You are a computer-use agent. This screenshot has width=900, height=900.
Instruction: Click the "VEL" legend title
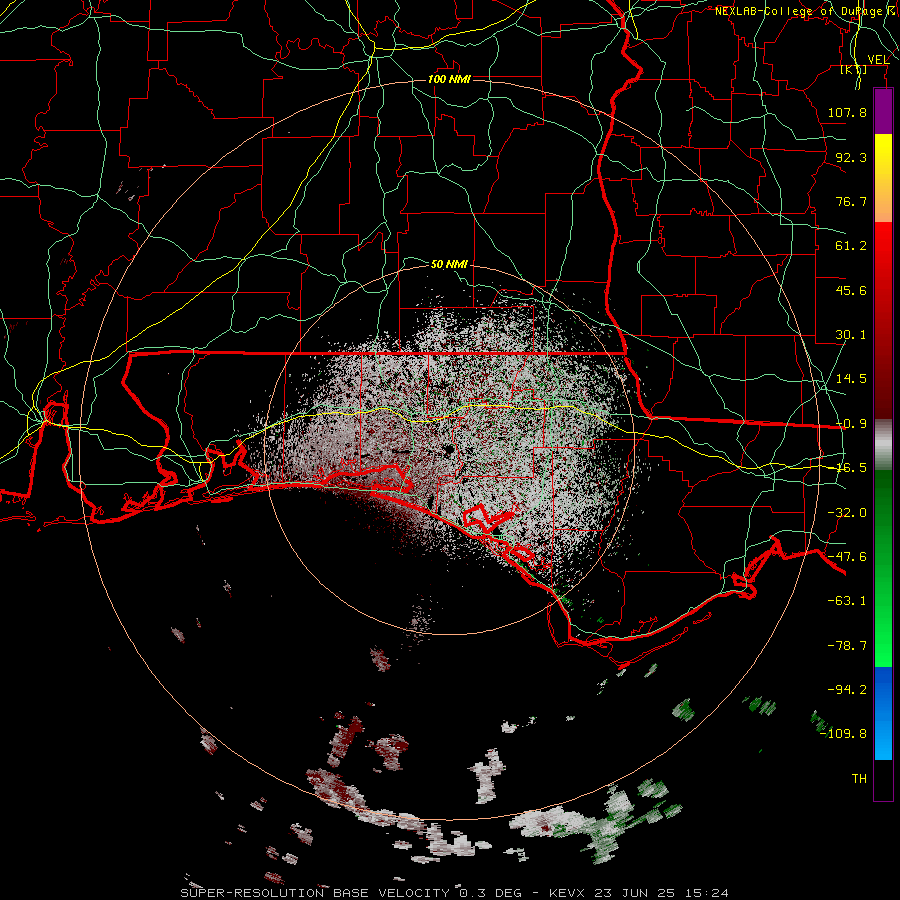[878, 59]
